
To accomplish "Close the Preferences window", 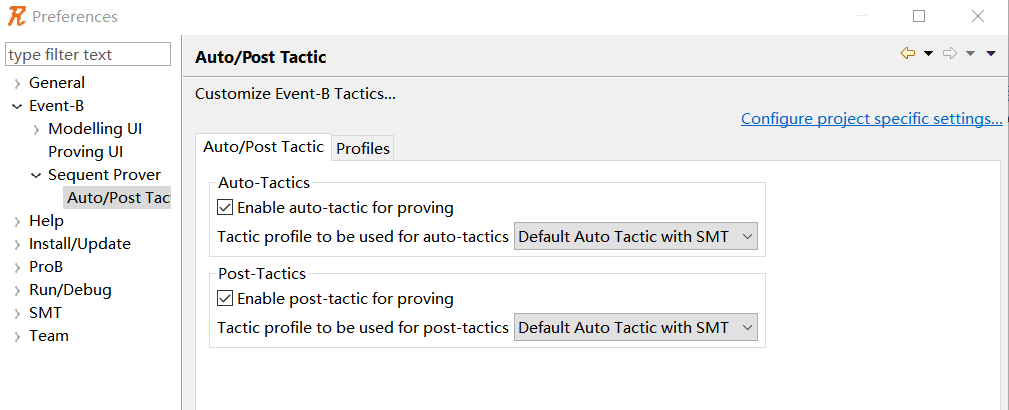I will coord(977,16).
